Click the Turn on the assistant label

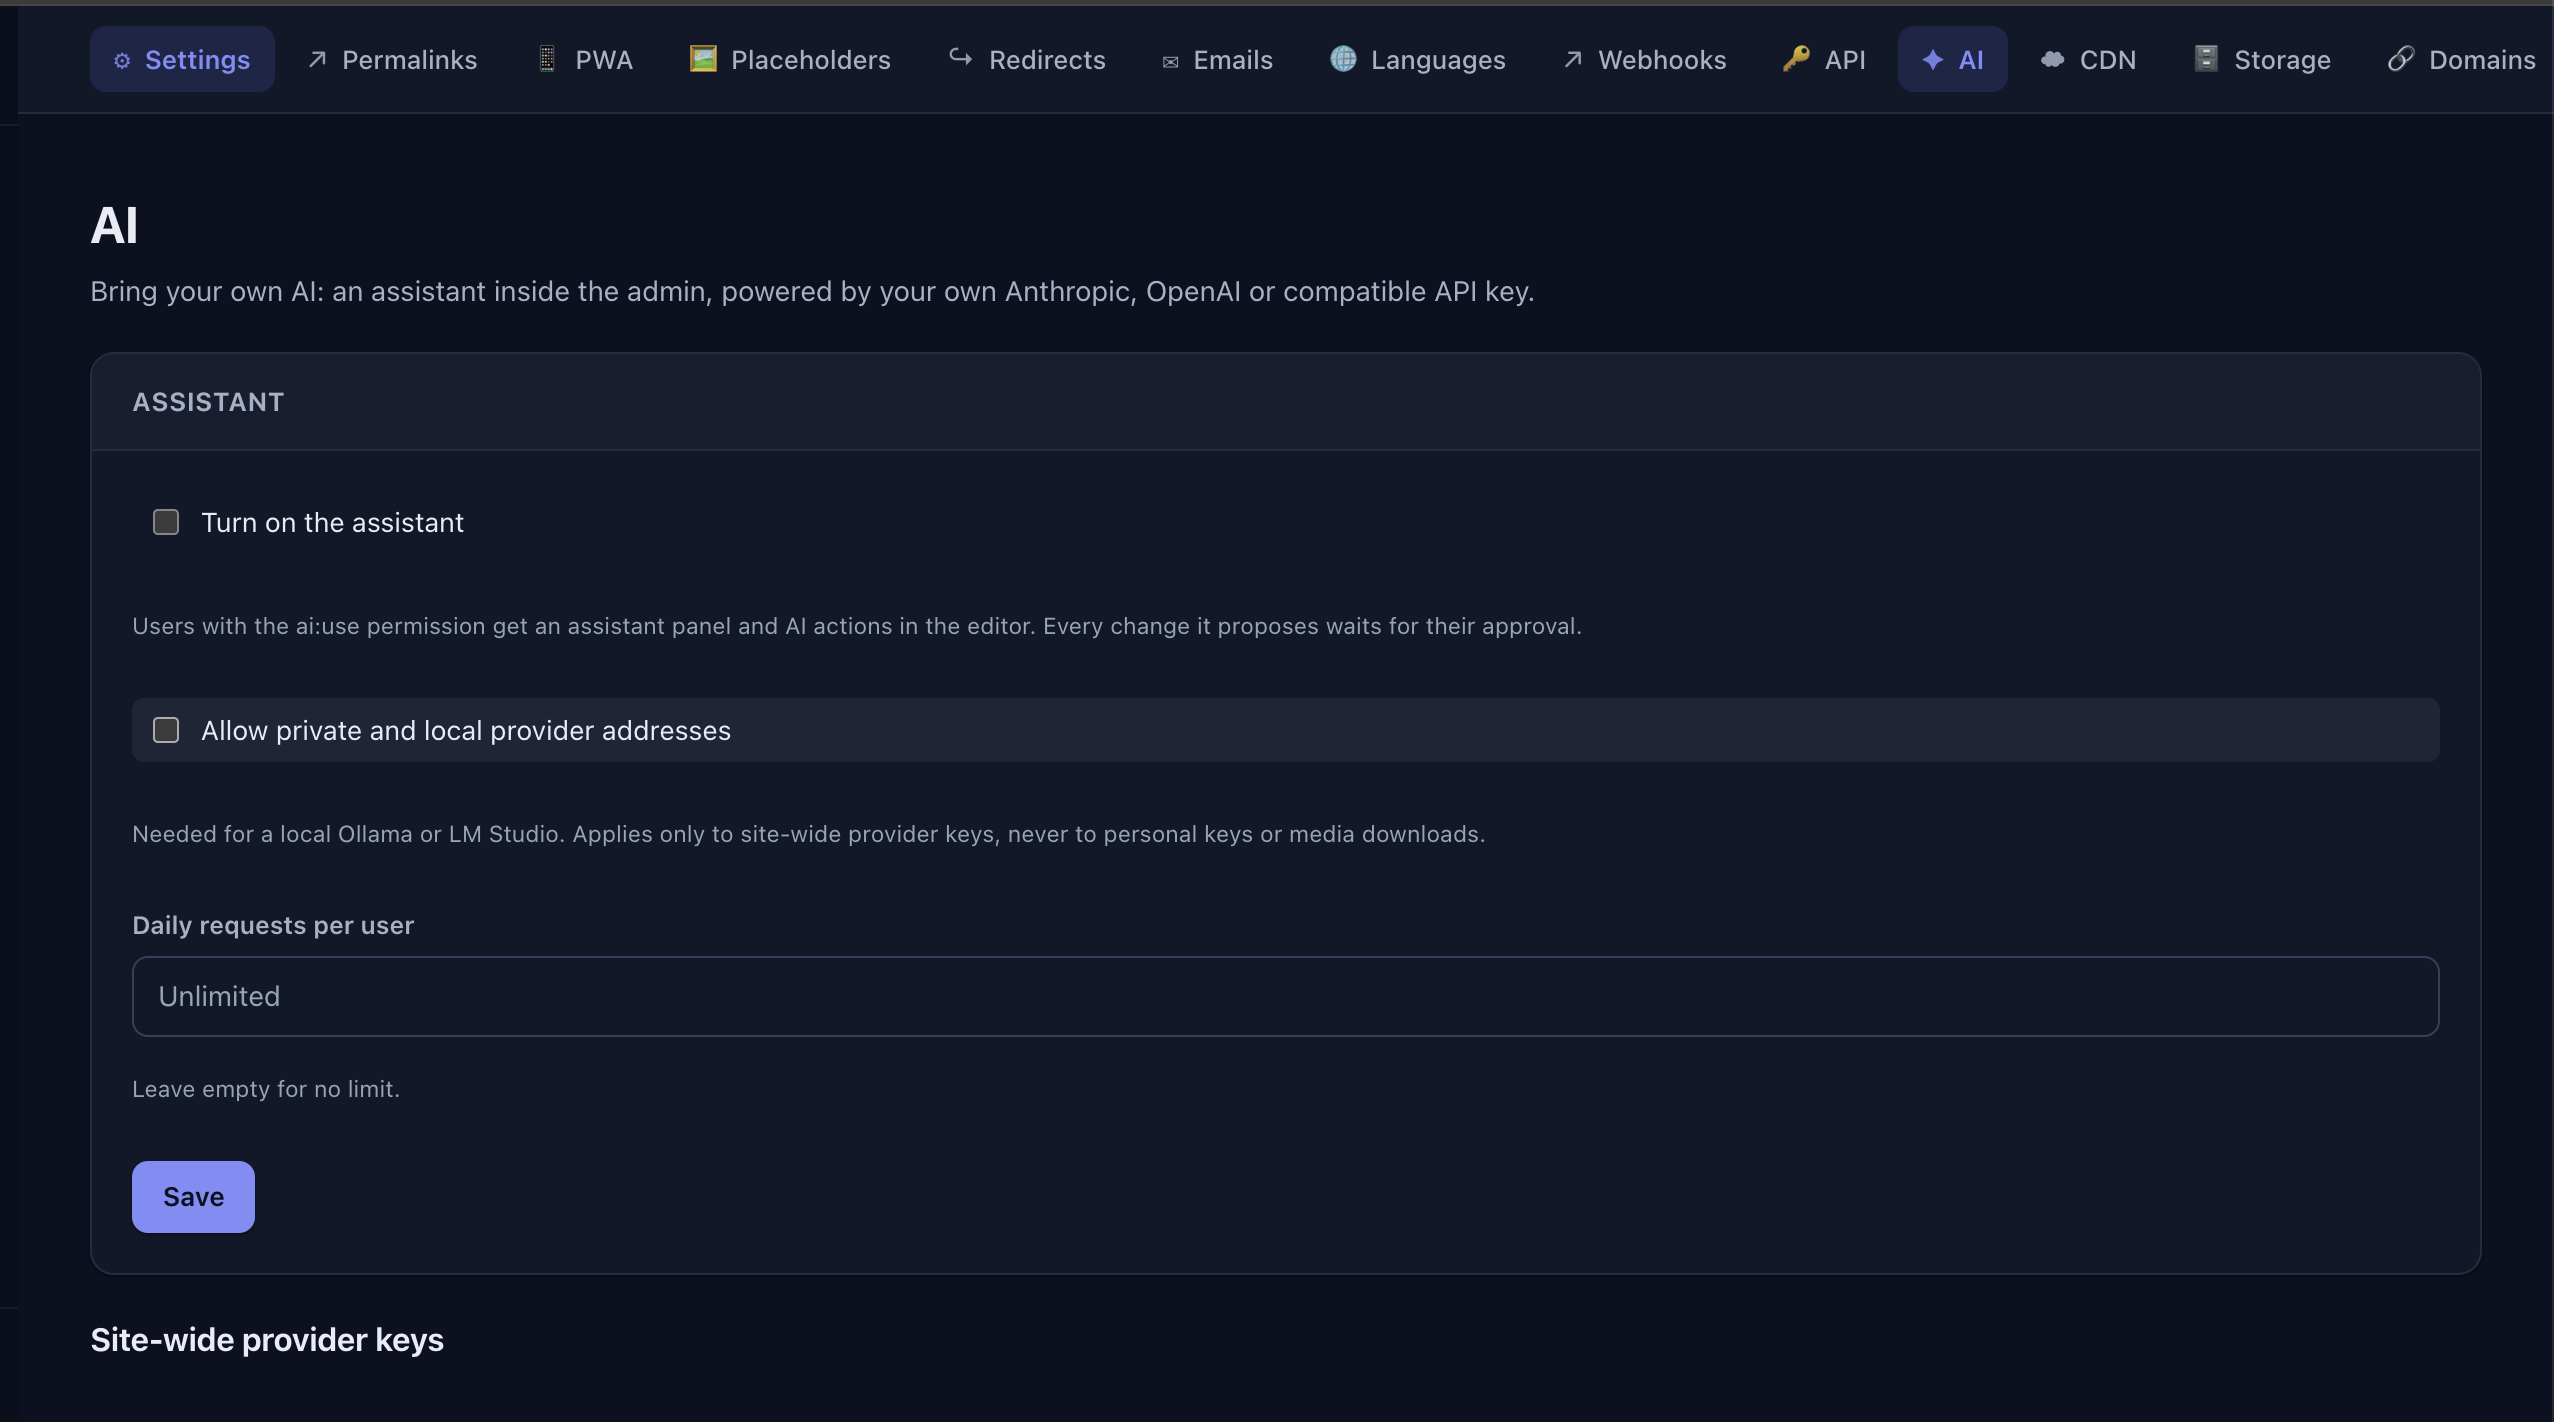tap(332, 522)
